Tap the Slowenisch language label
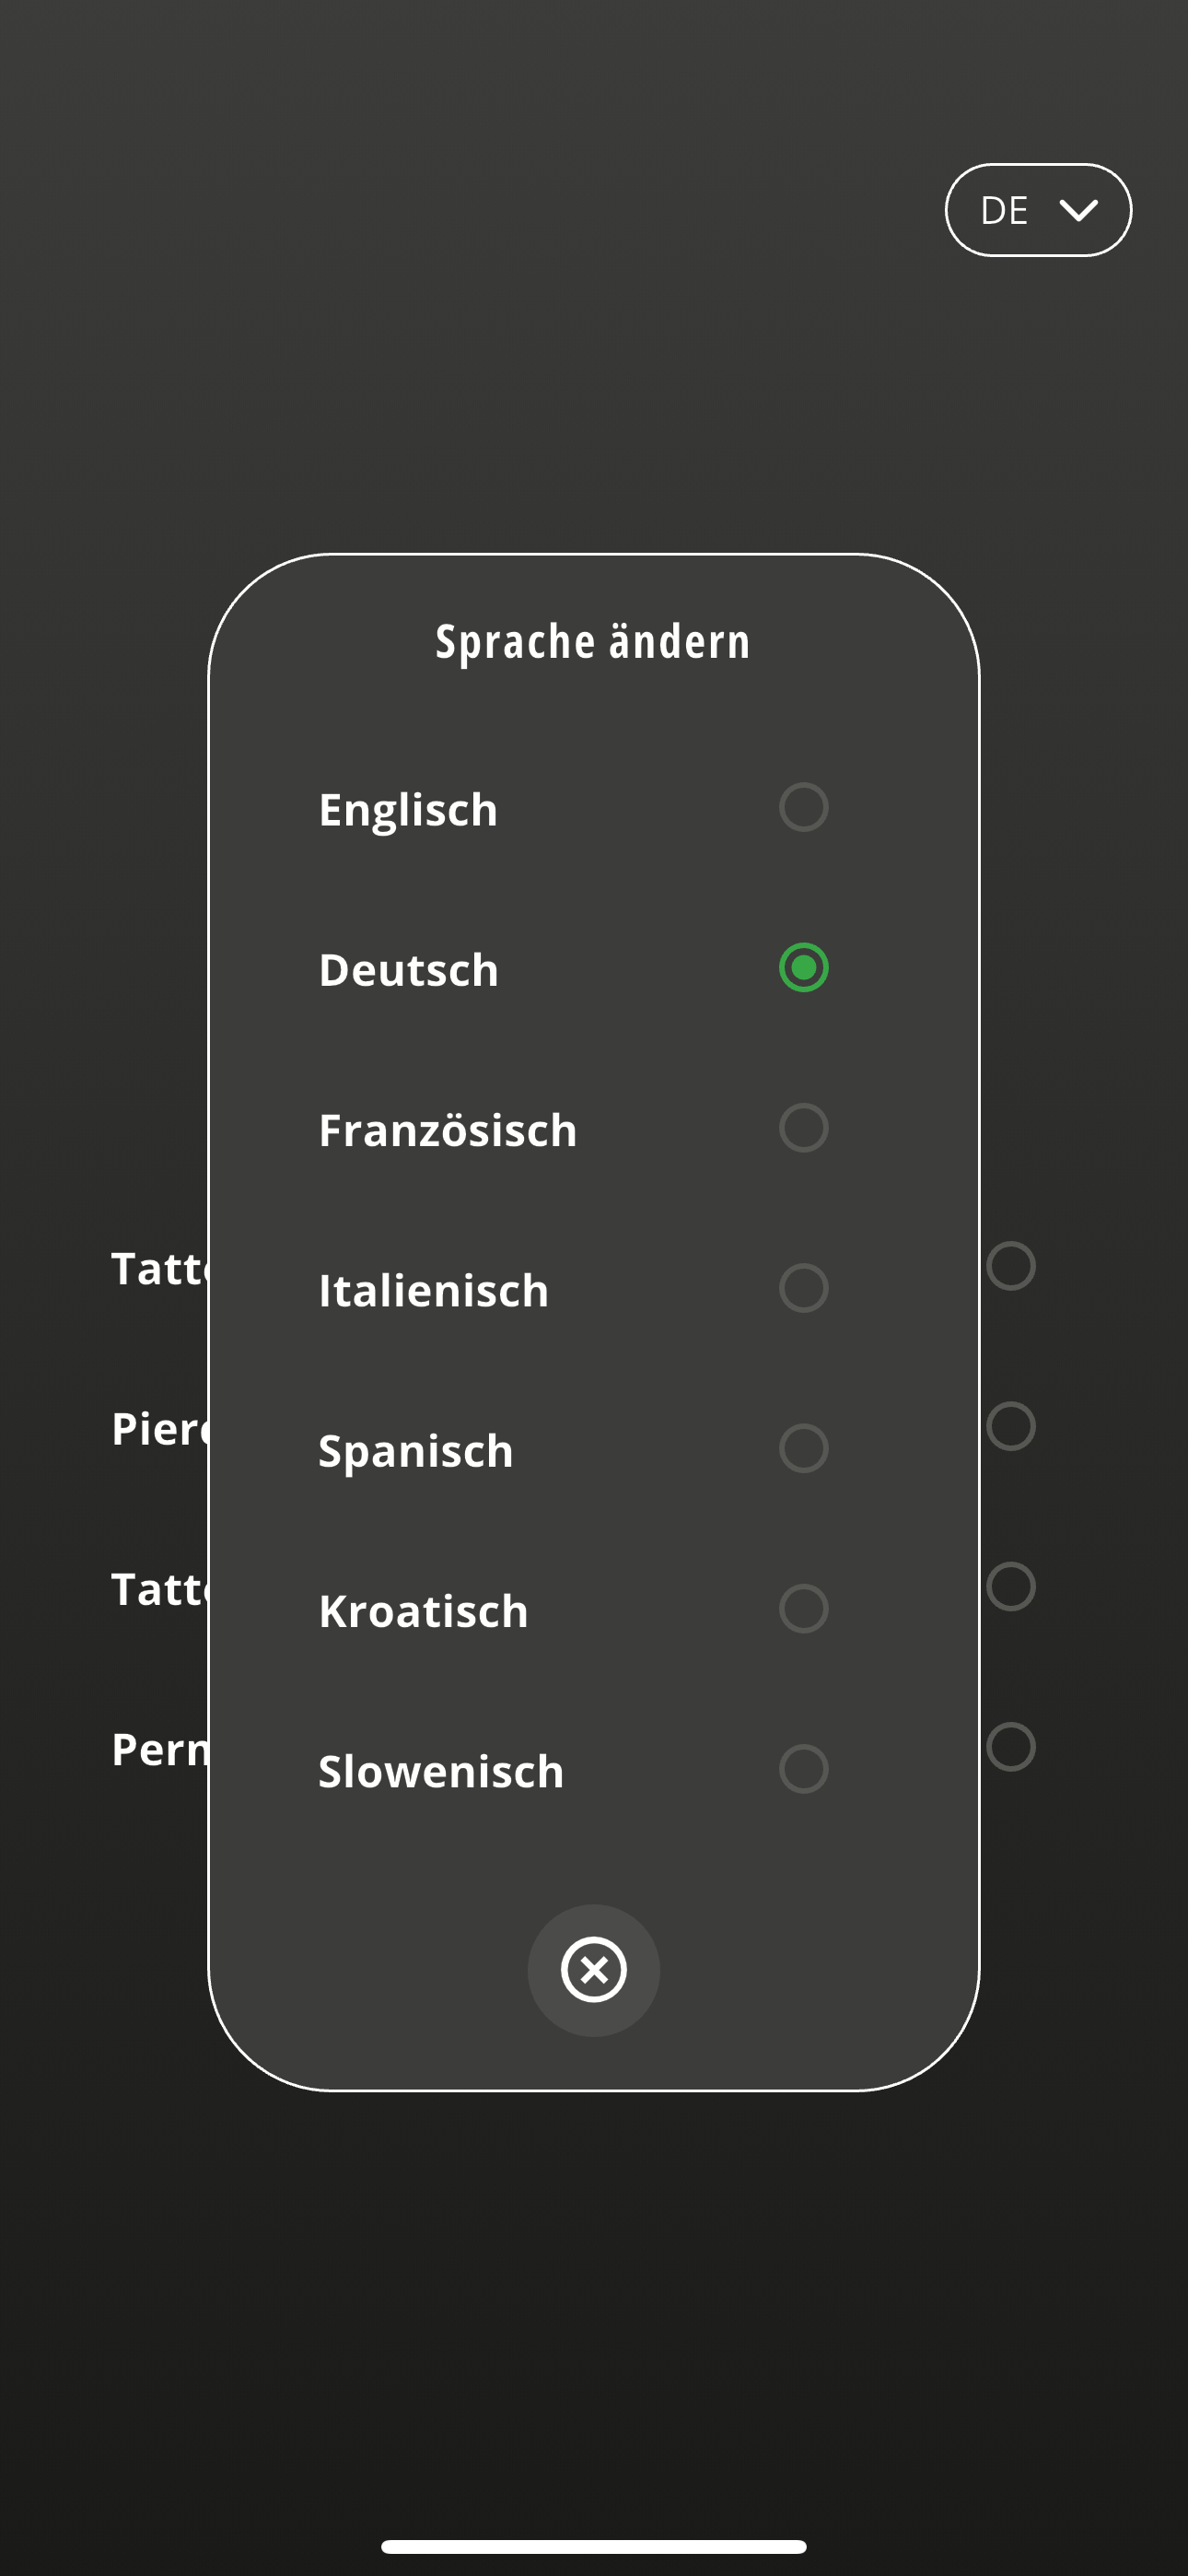This screenshot has height=2576, width=1188. click(441, 1772)
